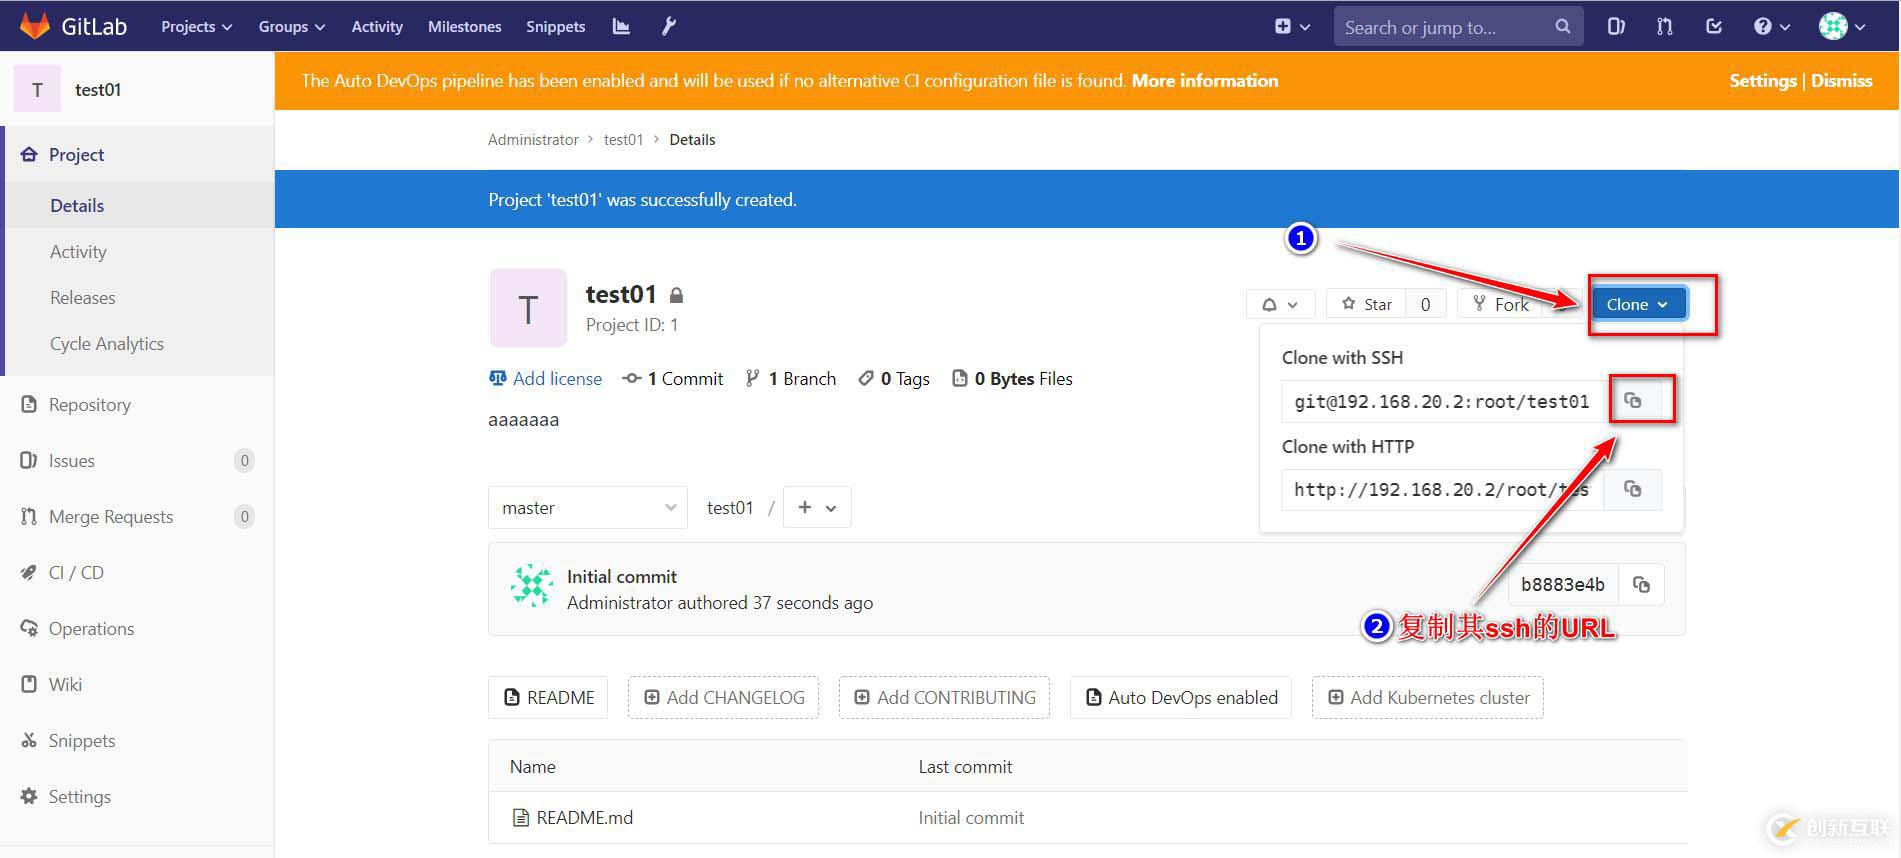The image size is (1901, 858).
Task: Click the GitLab fox logo
Action: coord(35,26)
